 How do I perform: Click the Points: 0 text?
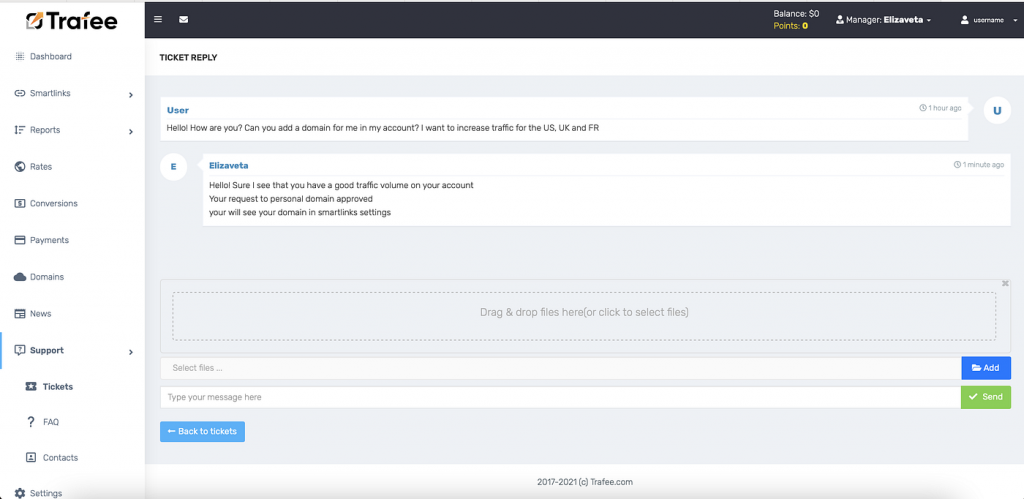pos(791,26)
